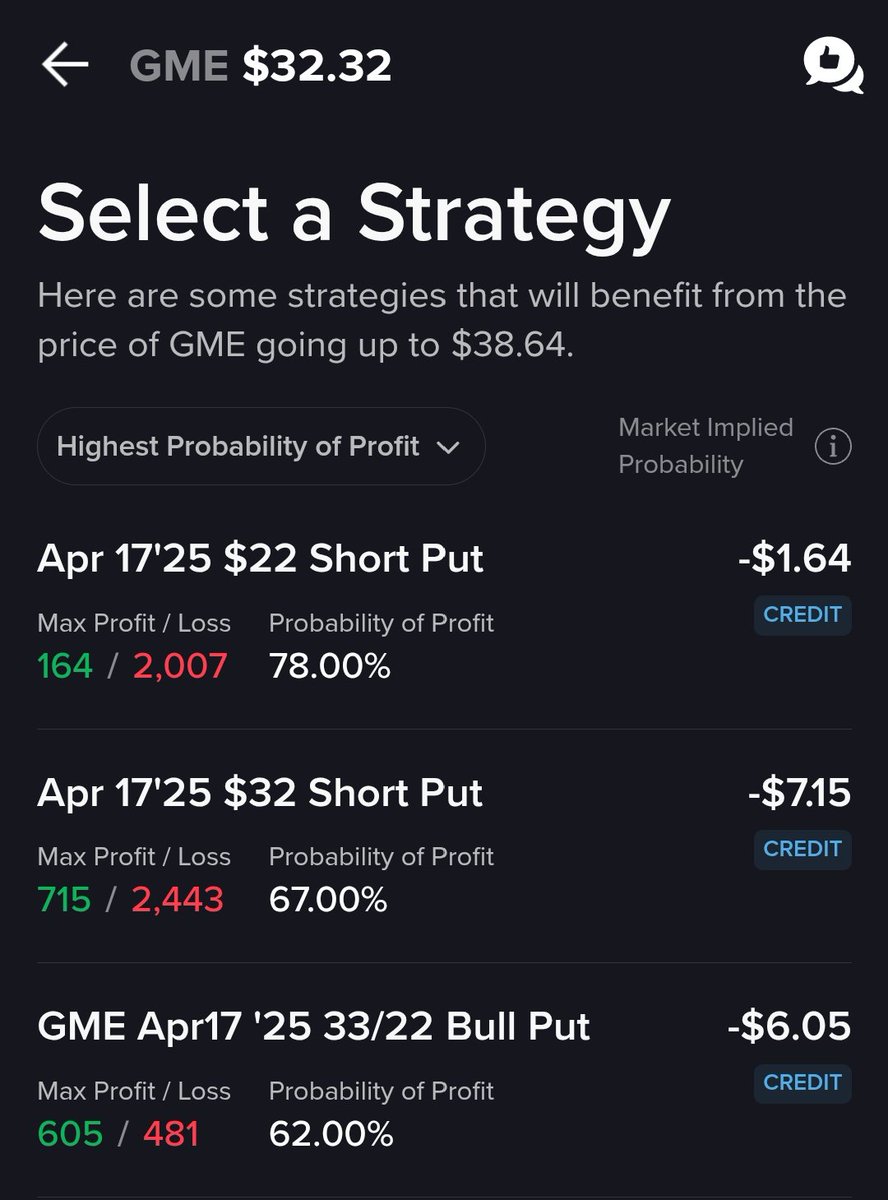This screenshot has height=1200, width=888.
Task: Tap 62.00% Probability of Profit value
Action: pyautogui.click(x=331, y=1134)
